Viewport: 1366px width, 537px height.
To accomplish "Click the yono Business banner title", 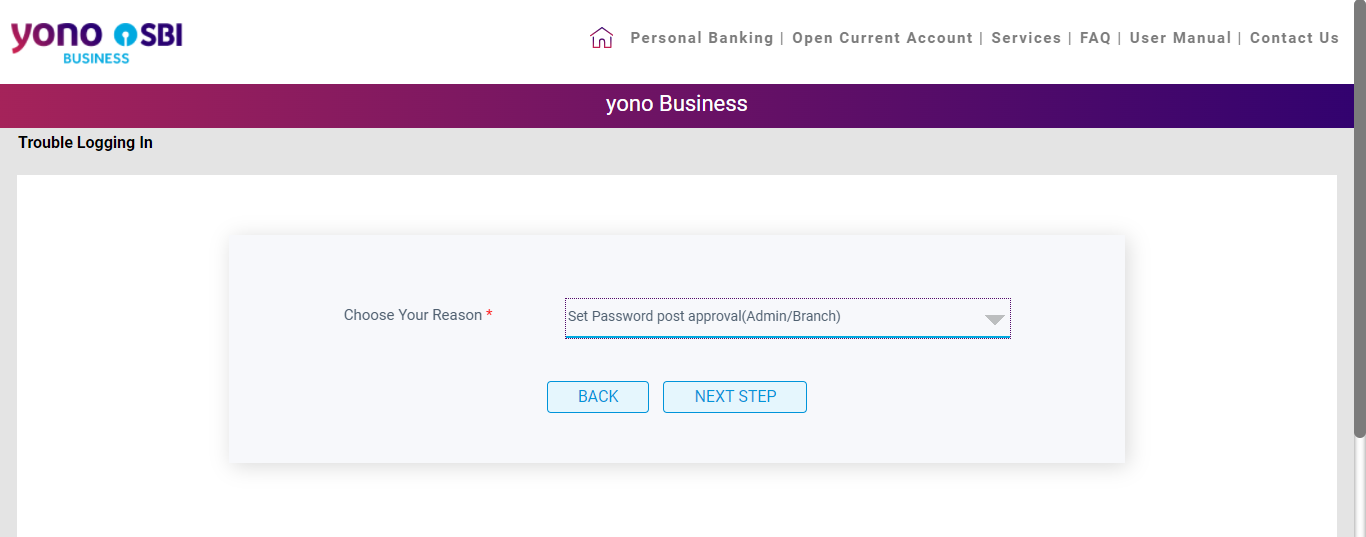I will (x=677, y=104).
